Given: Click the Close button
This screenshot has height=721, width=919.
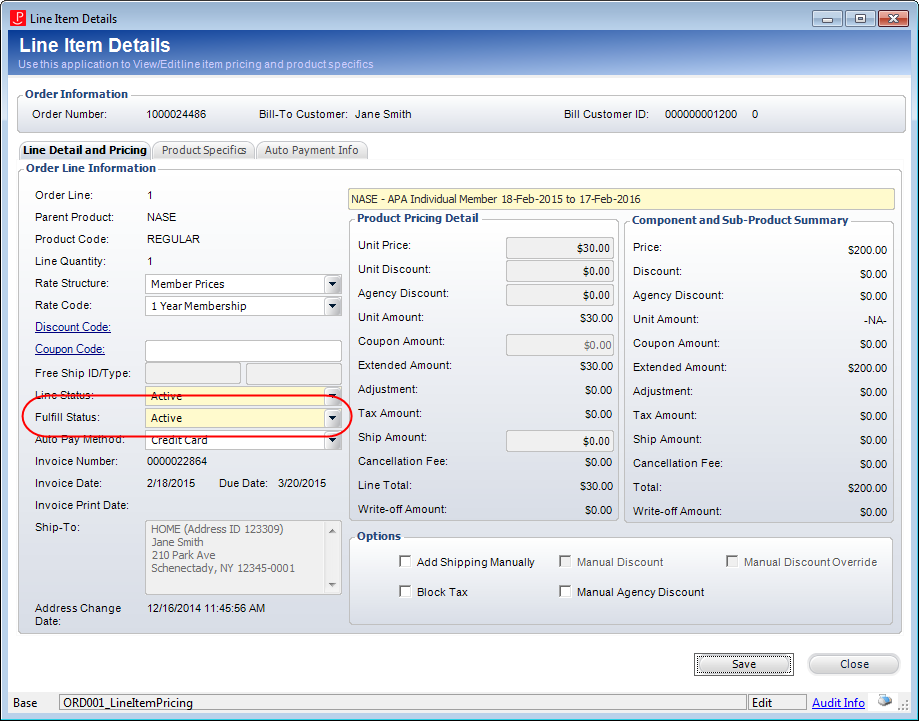Looking at the screenshot, I should pos(854,664).
